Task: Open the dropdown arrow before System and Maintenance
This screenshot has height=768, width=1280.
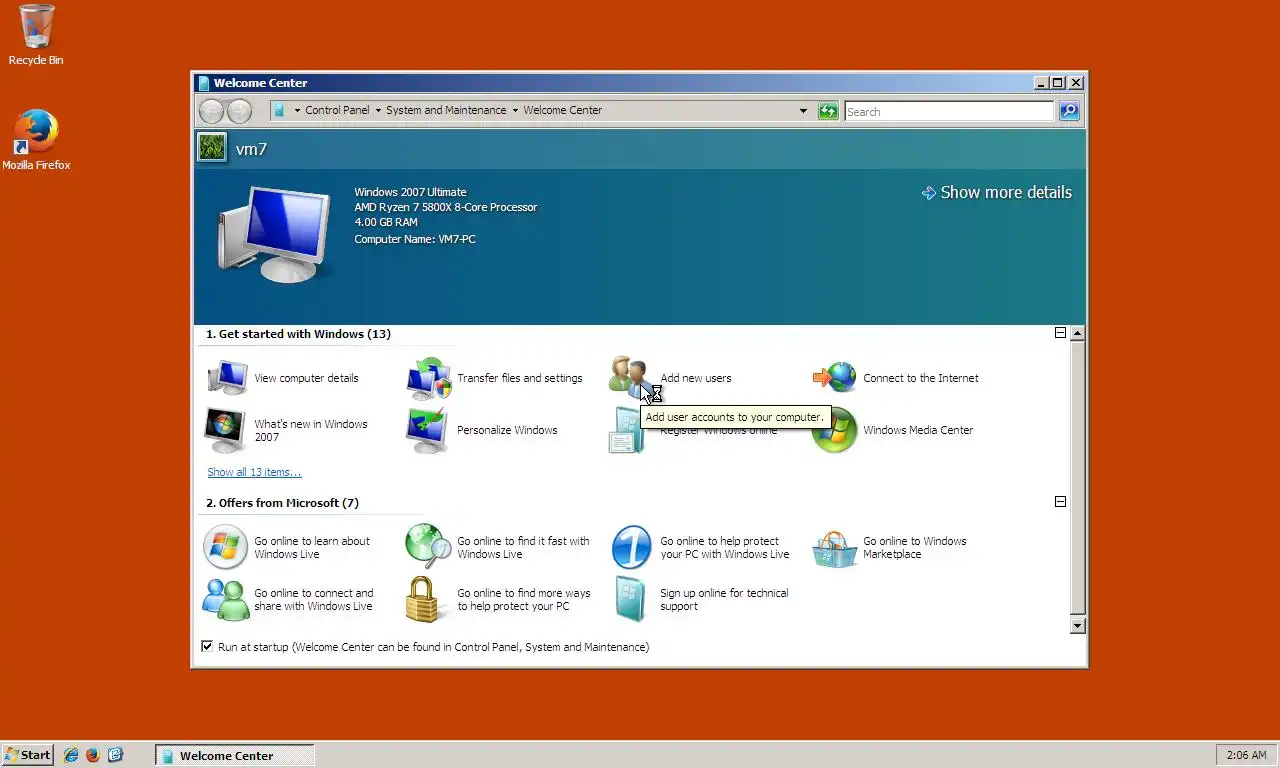Action: click(378, 111)
